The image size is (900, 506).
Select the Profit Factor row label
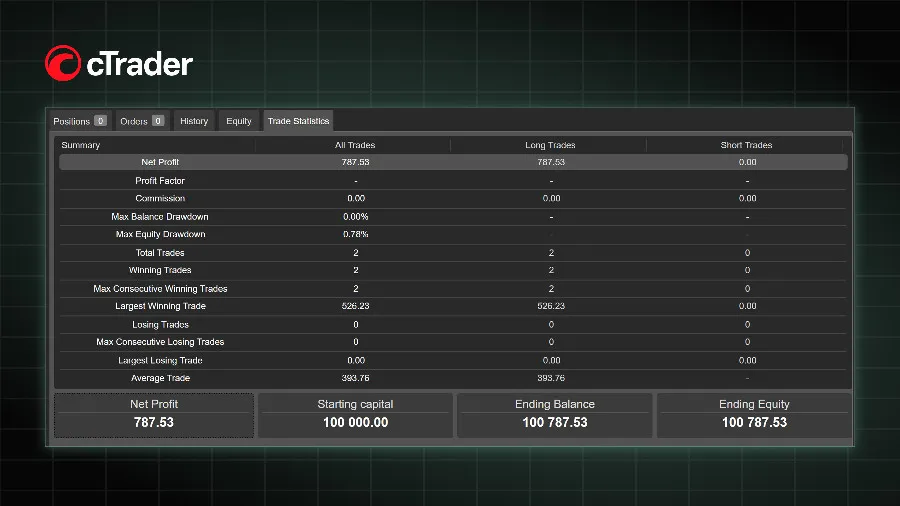160,181
